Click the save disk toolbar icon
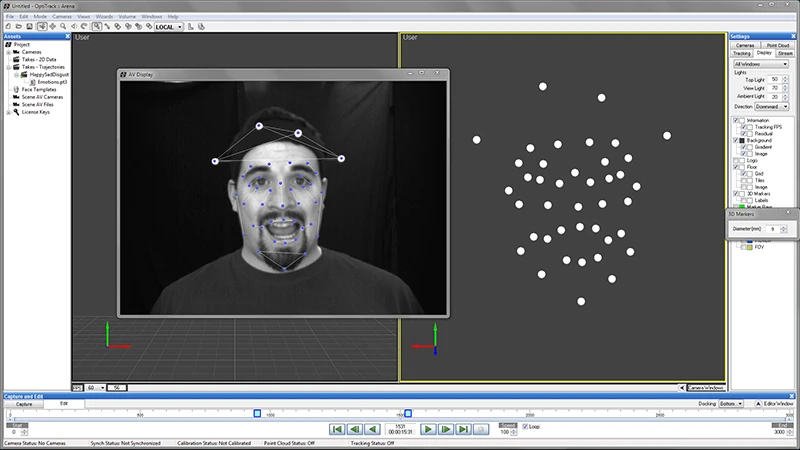 (x=27, y=26)
